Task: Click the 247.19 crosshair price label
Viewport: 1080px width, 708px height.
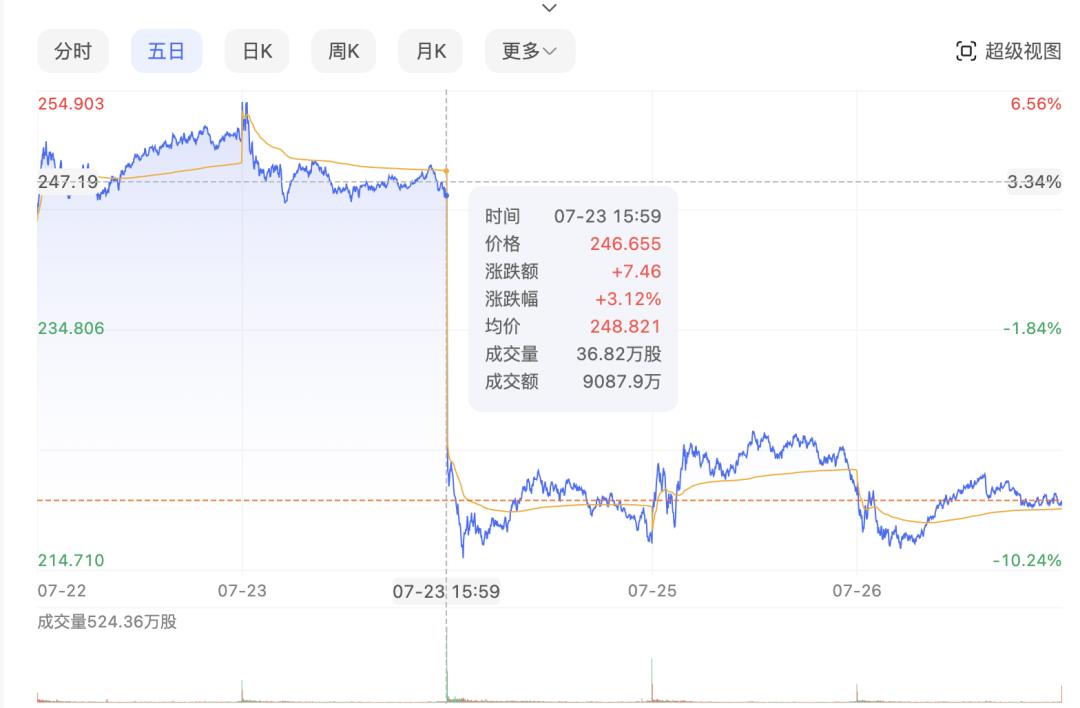Action: [67, 181]
